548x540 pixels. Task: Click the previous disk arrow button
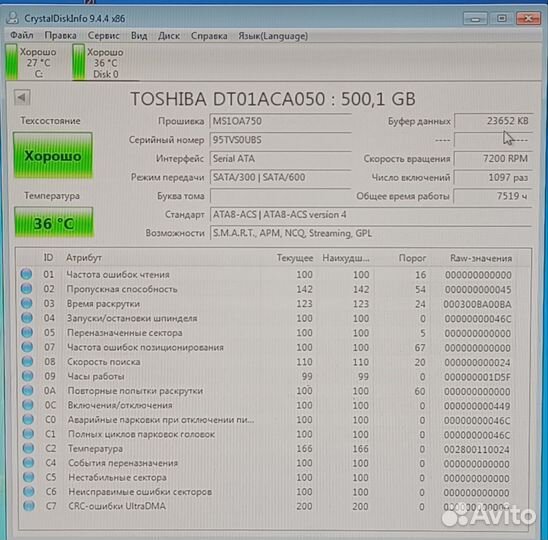pyautogui.click(x=22, y=98)
